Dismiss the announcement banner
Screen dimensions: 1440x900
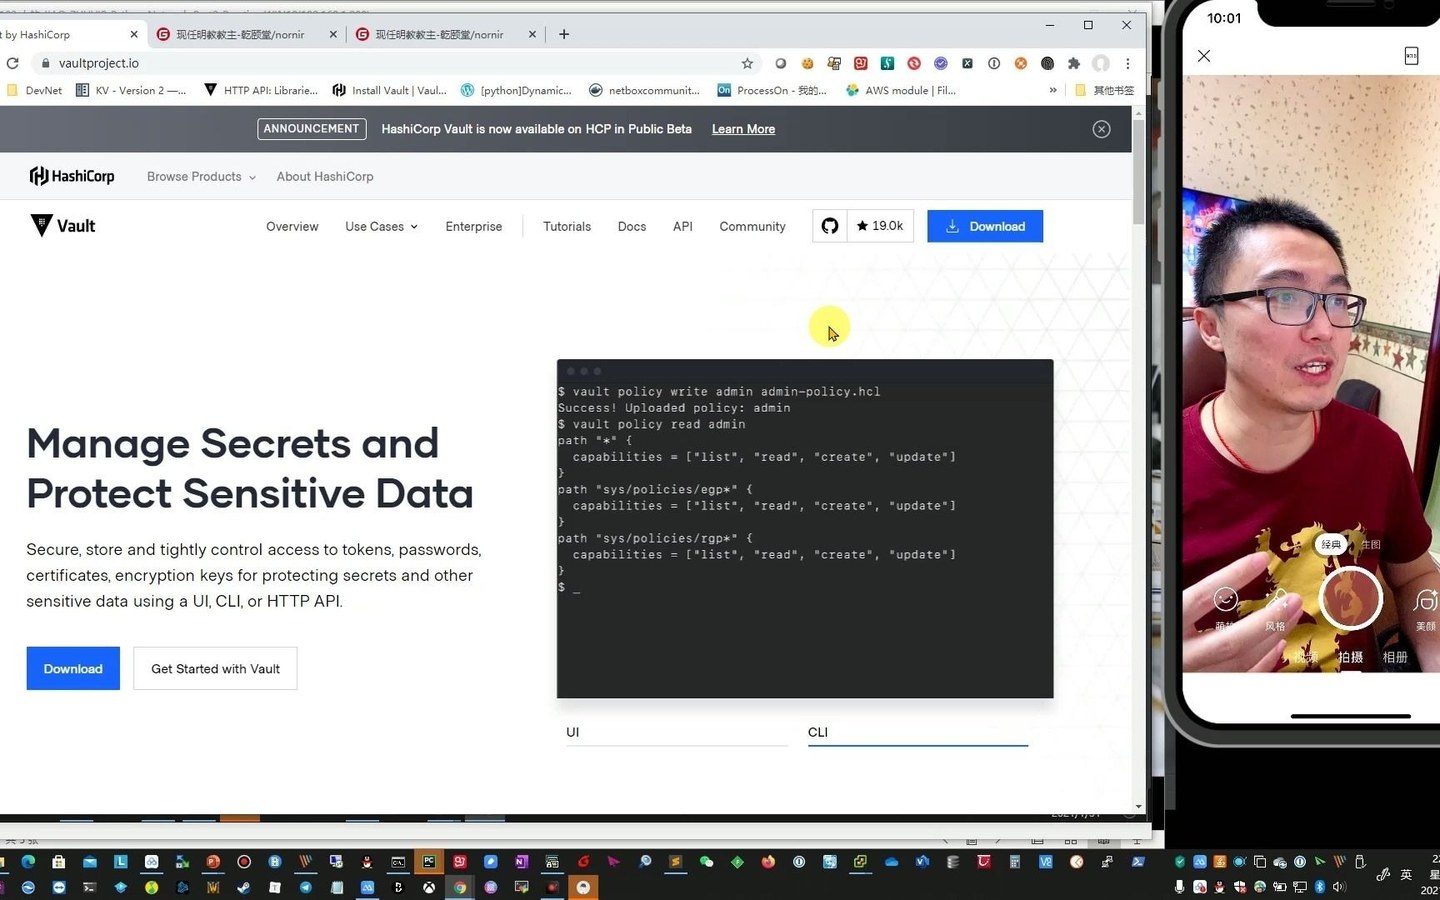[x=1101, y=129]
